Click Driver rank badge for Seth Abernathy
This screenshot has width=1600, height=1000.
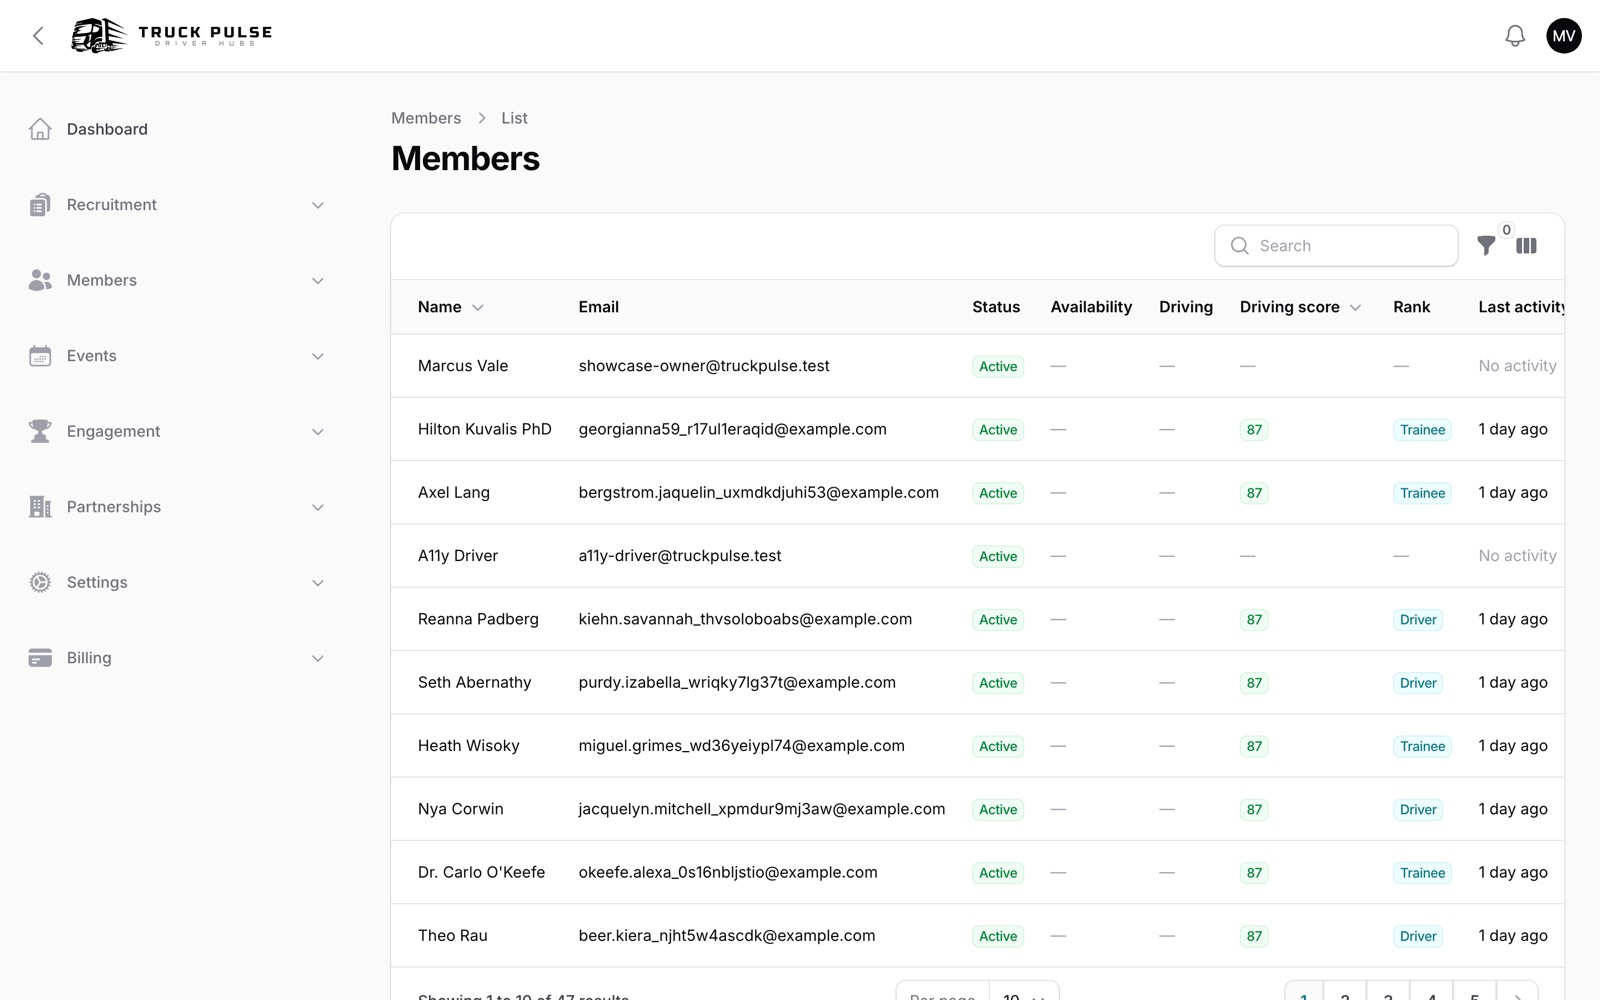[x=1418, y=683]
